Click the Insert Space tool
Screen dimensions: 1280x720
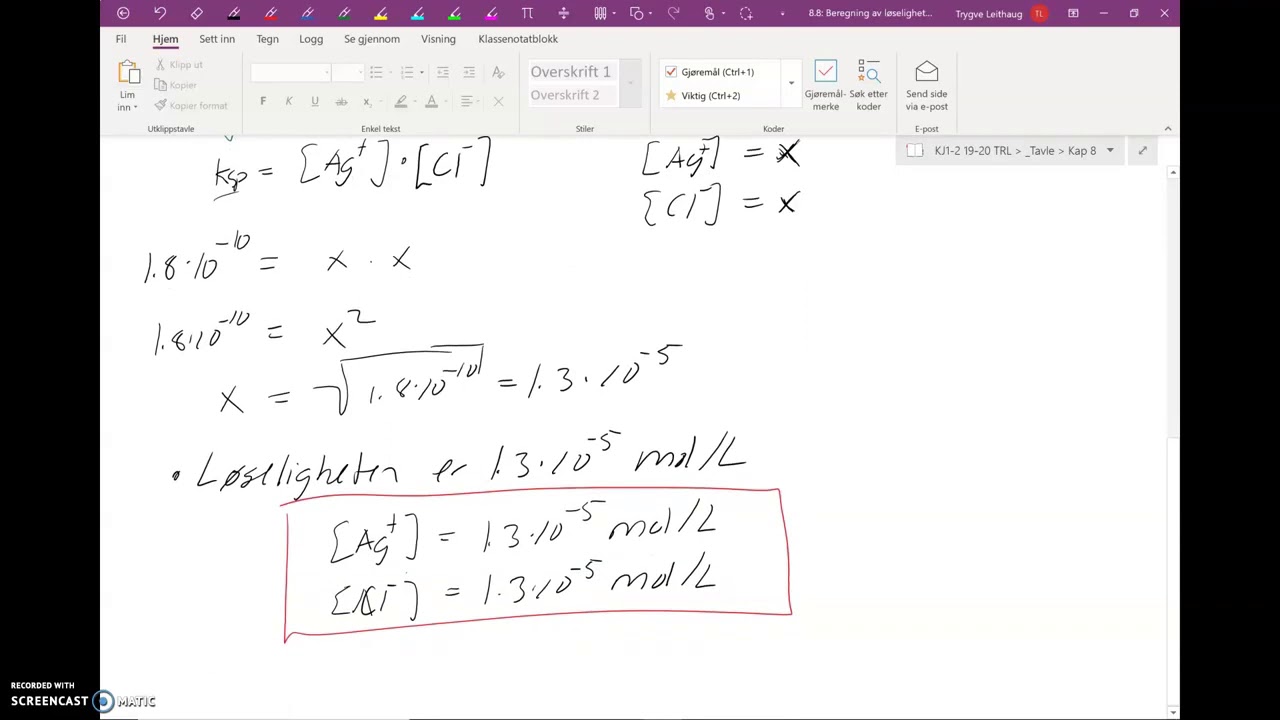564,13
